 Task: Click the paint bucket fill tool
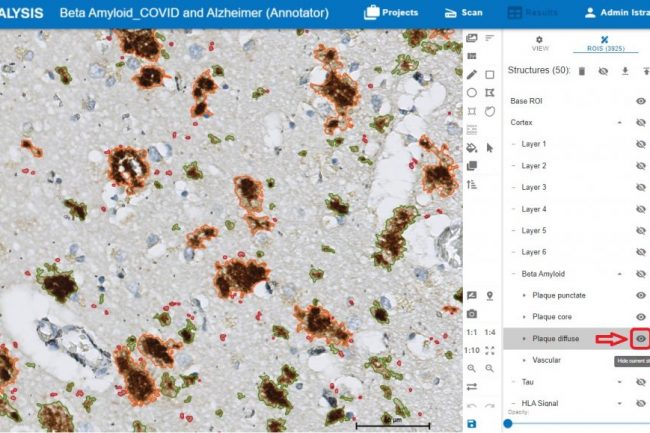pos(472,147)
